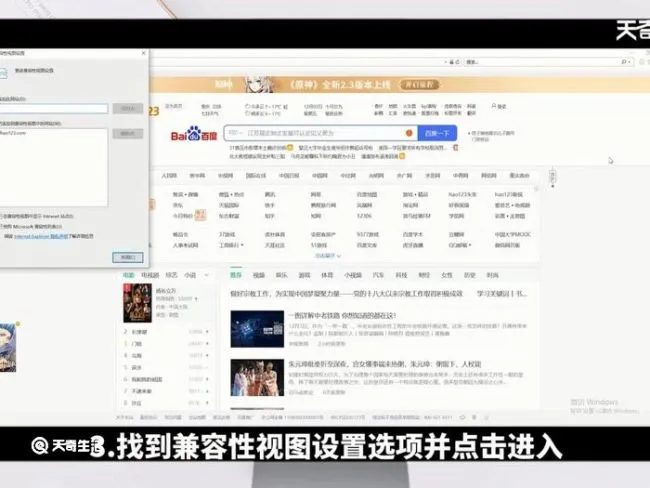Switch to the 小视频 news tab

point(353,275)
